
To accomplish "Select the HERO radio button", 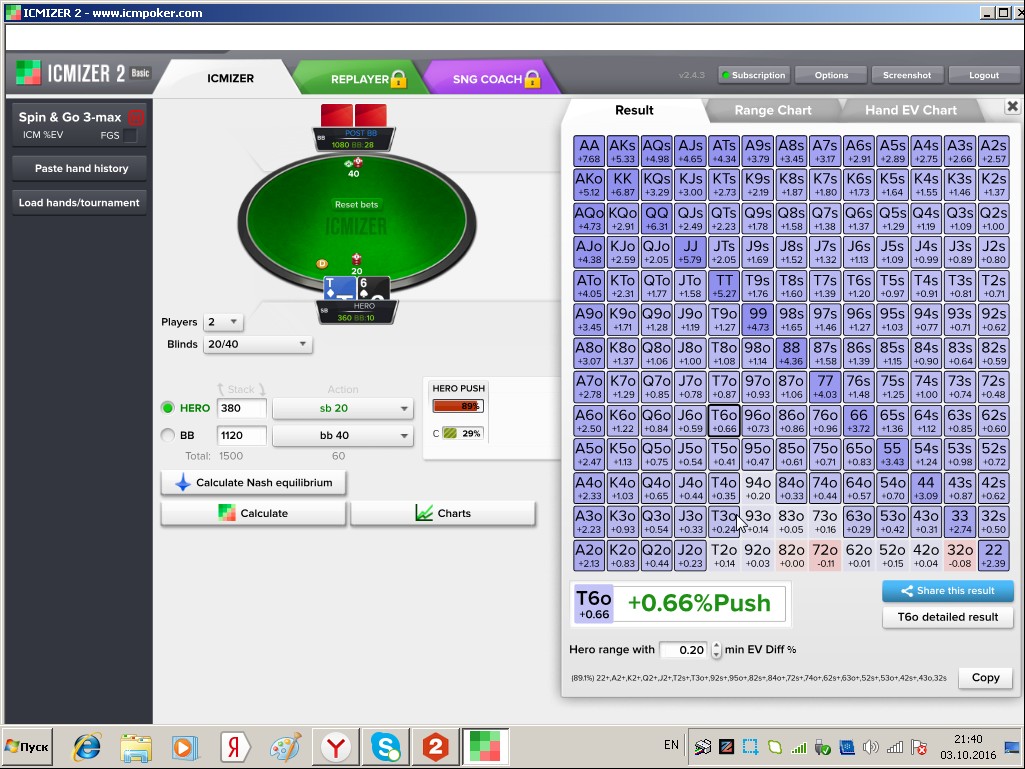I will 168,408.
